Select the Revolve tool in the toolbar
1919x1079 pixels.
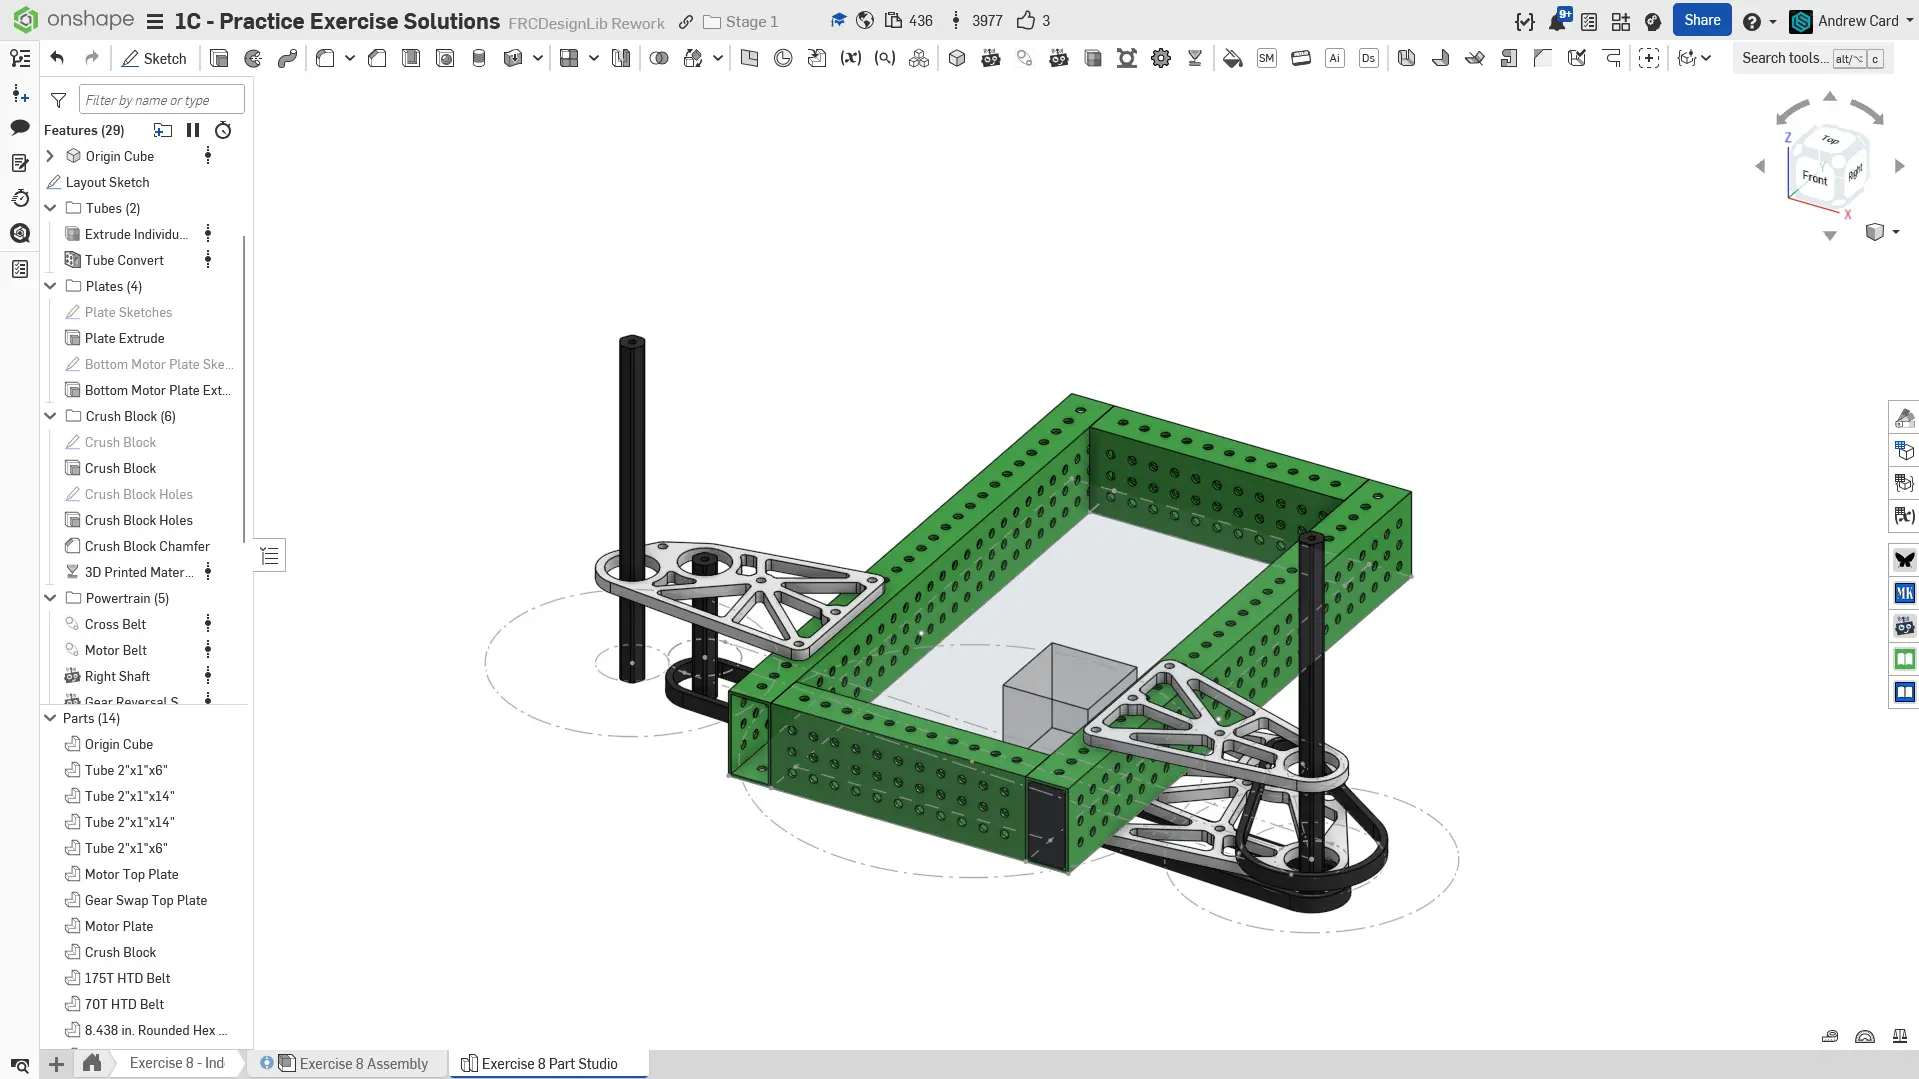coord(253,58)
